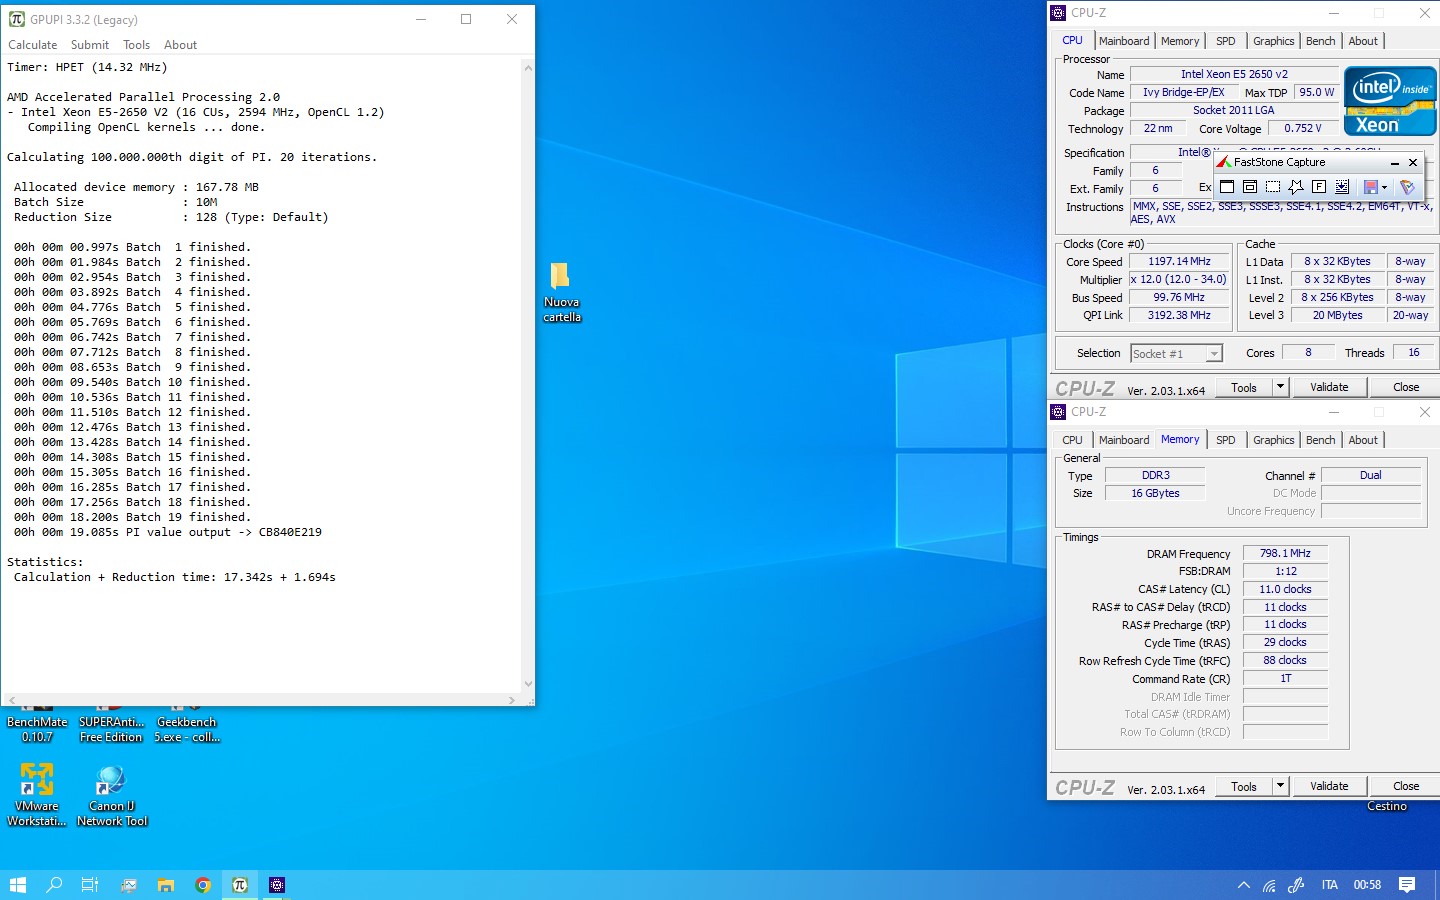The image size is (1440, 900).
Task: Open Wi-Fi network tray icon
Action: [x=1269, y=885]
